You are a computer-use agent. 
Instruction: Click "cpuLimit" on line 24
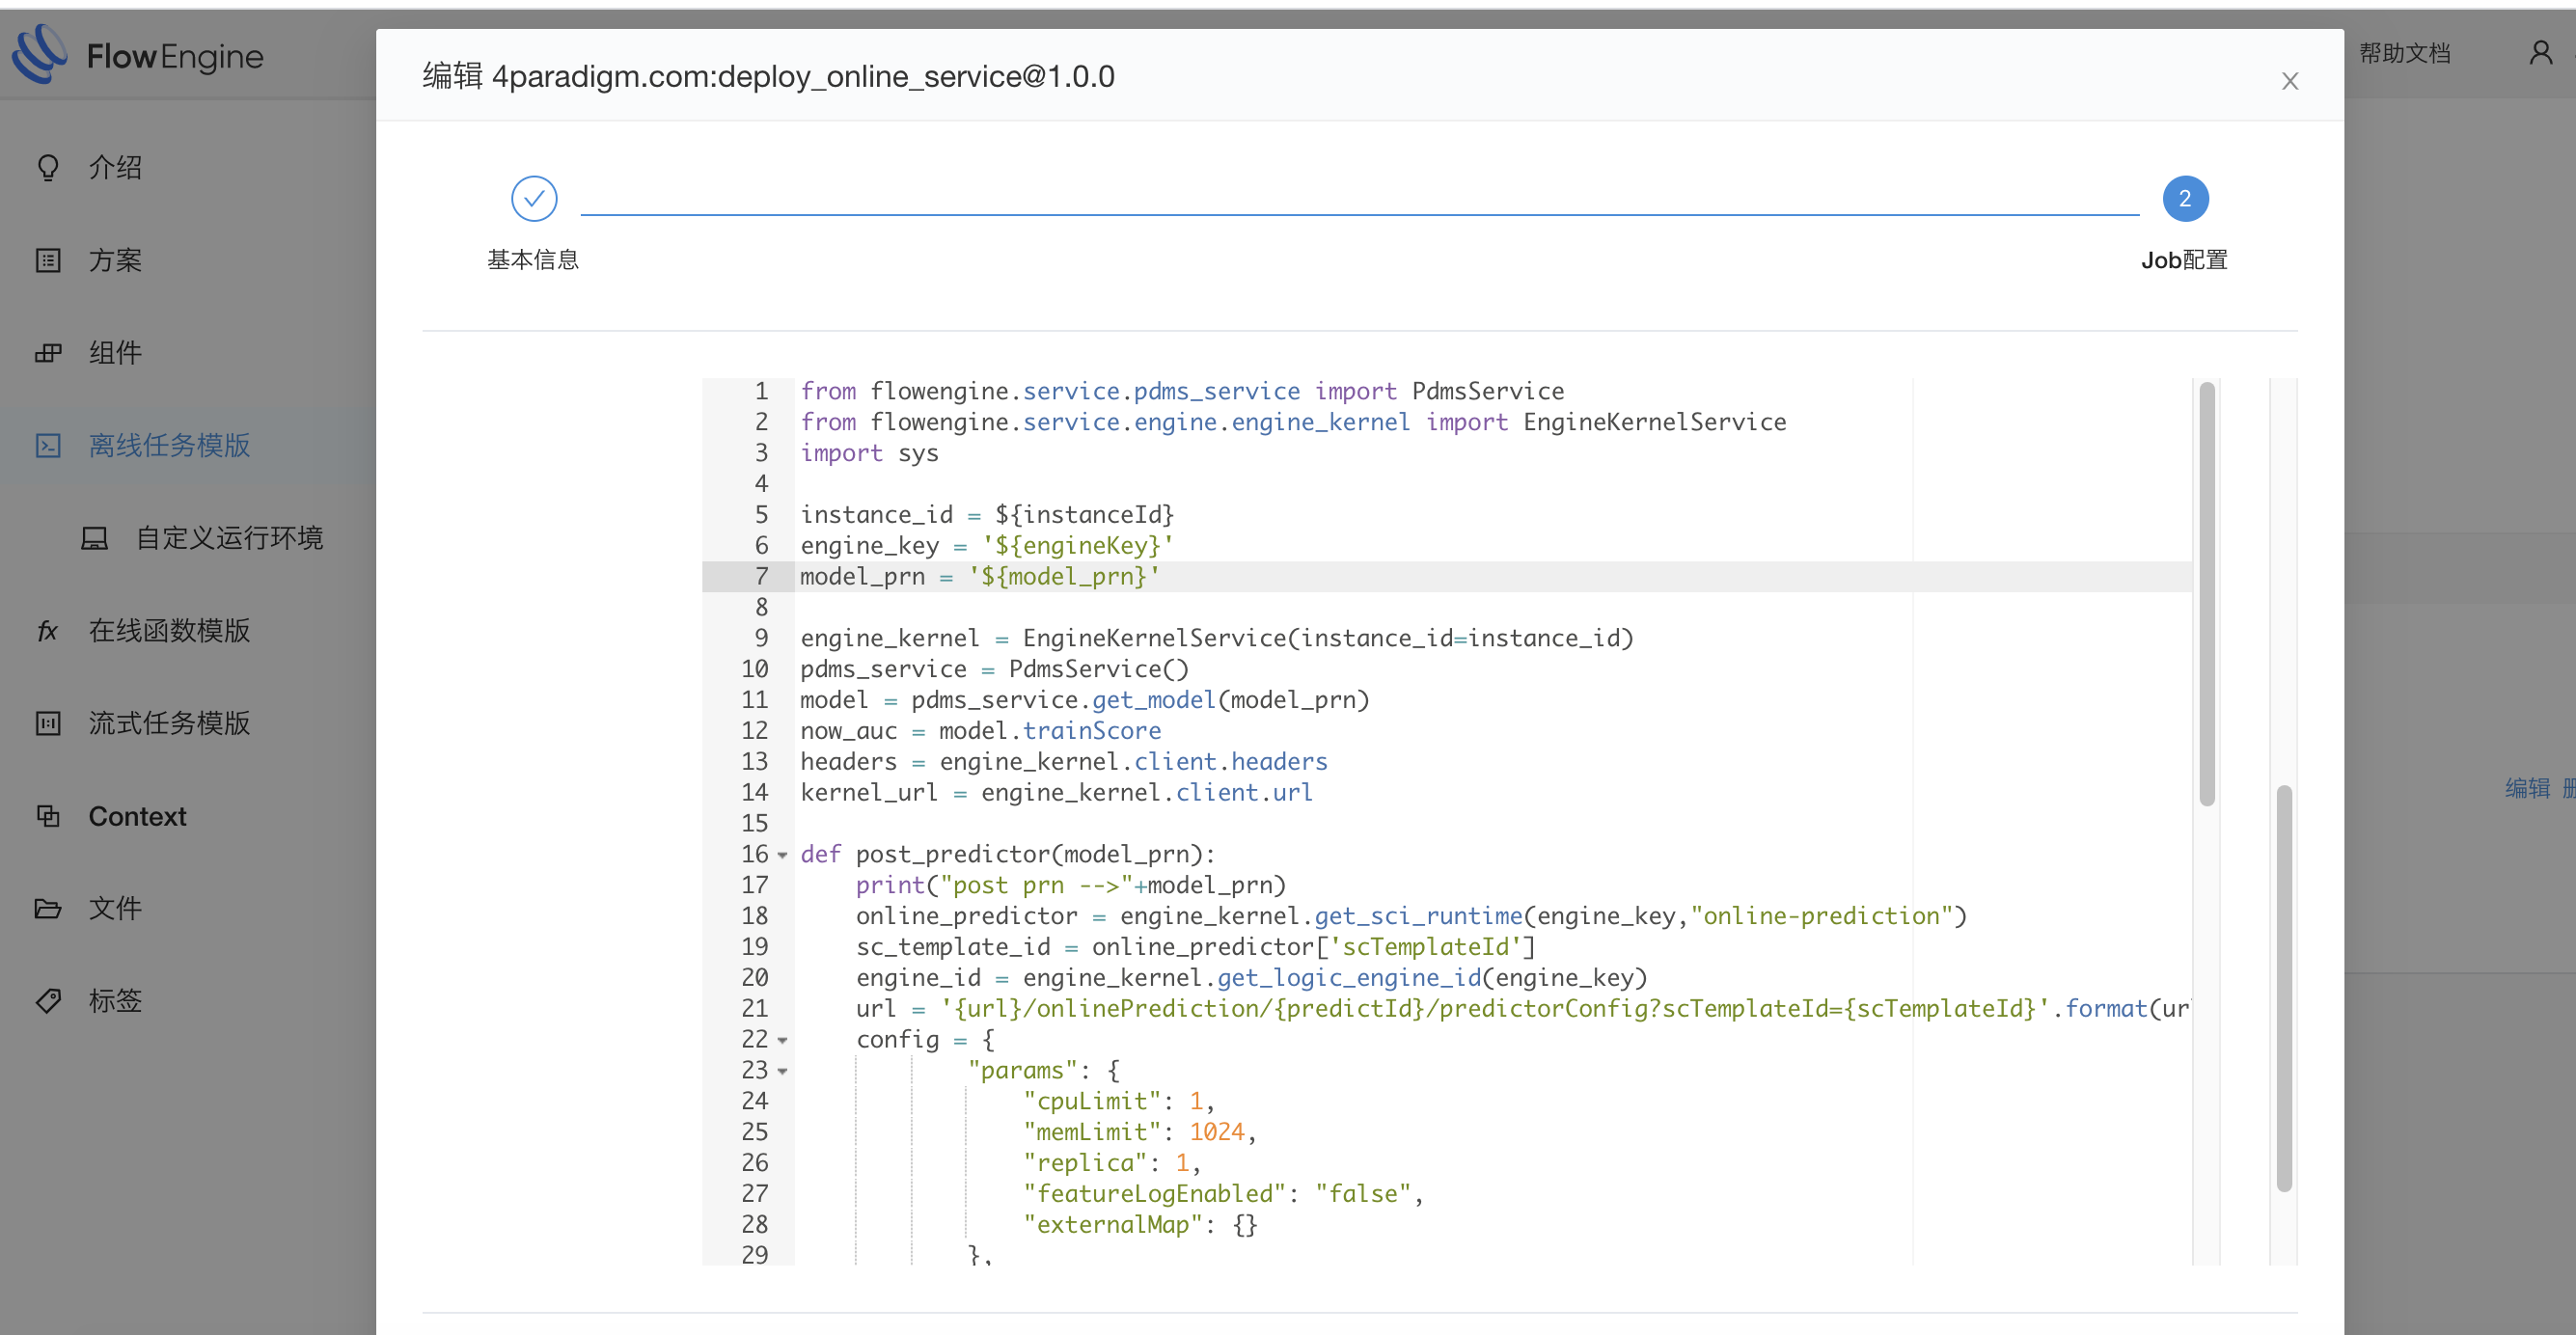coord(1092,1102)
